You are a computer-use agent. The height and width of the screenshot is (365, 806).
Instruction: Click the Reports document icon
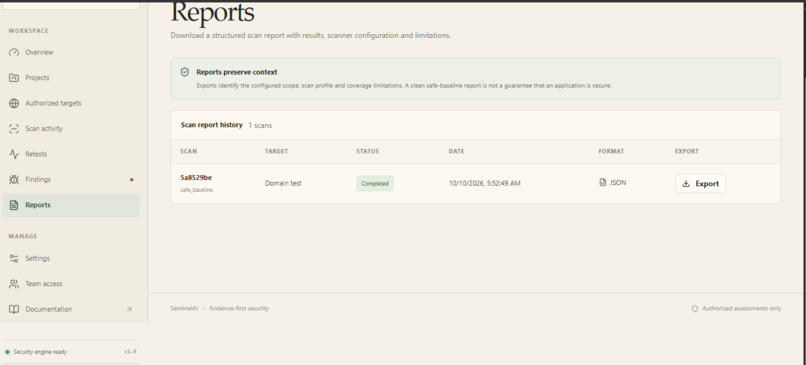pyautogui.click(x=14, y=205)
